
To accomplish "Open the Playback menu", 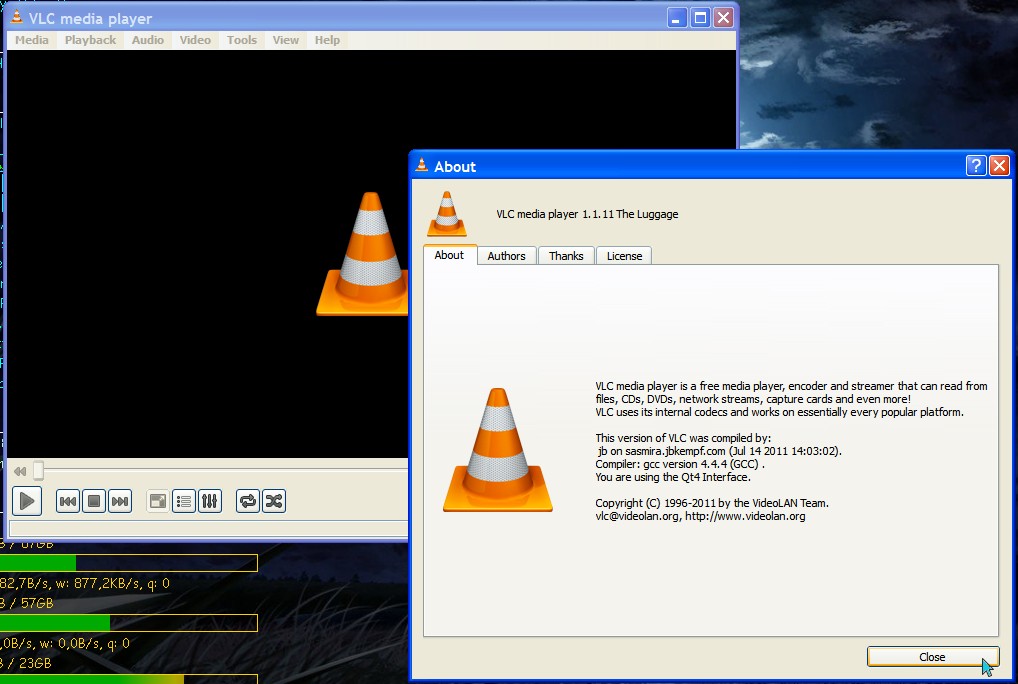I will (90, 40).
